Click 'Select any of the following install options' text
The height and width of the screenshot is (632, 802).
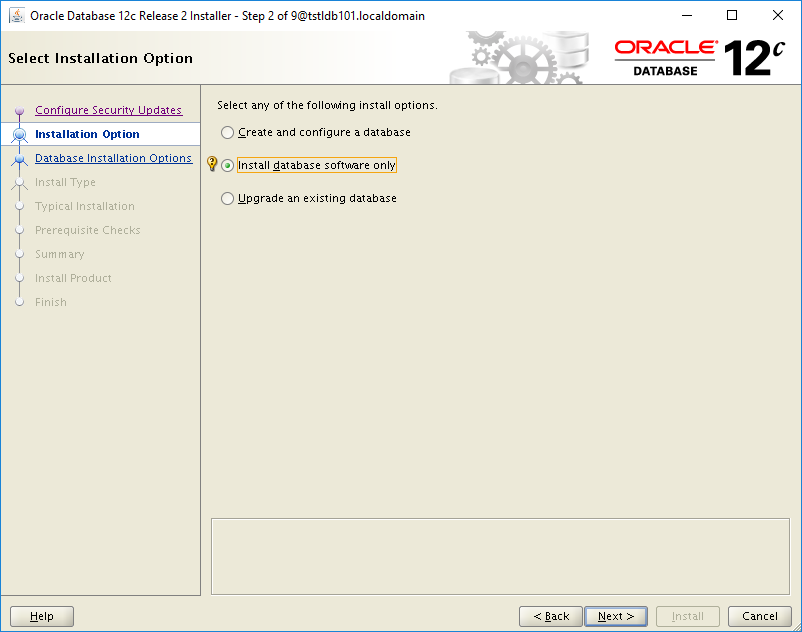(327, 105)
